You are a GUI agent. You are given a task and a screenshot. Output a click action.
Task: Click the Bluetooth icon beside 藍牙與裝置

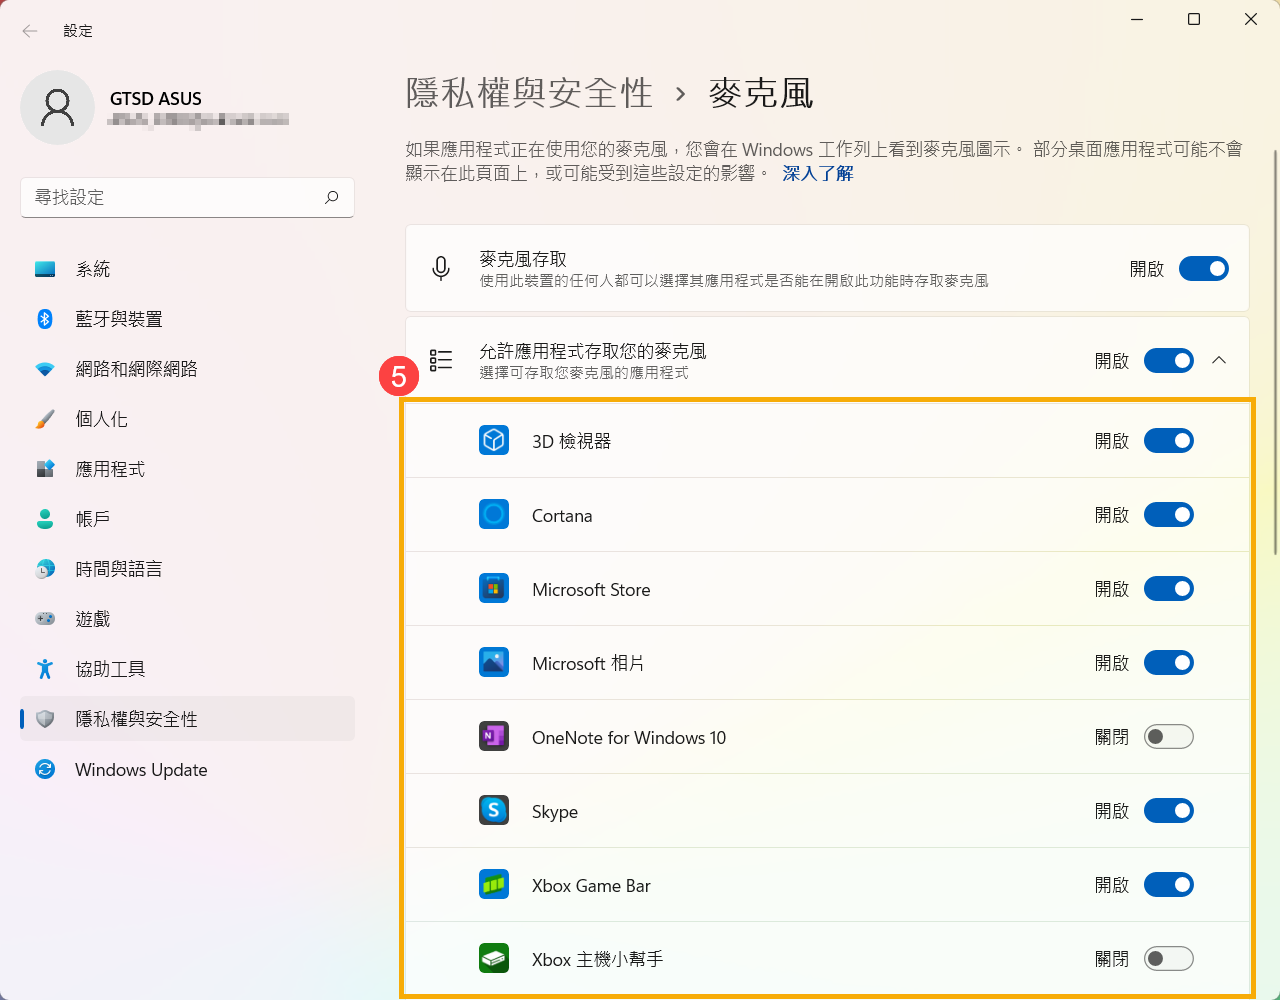[45, 319]
